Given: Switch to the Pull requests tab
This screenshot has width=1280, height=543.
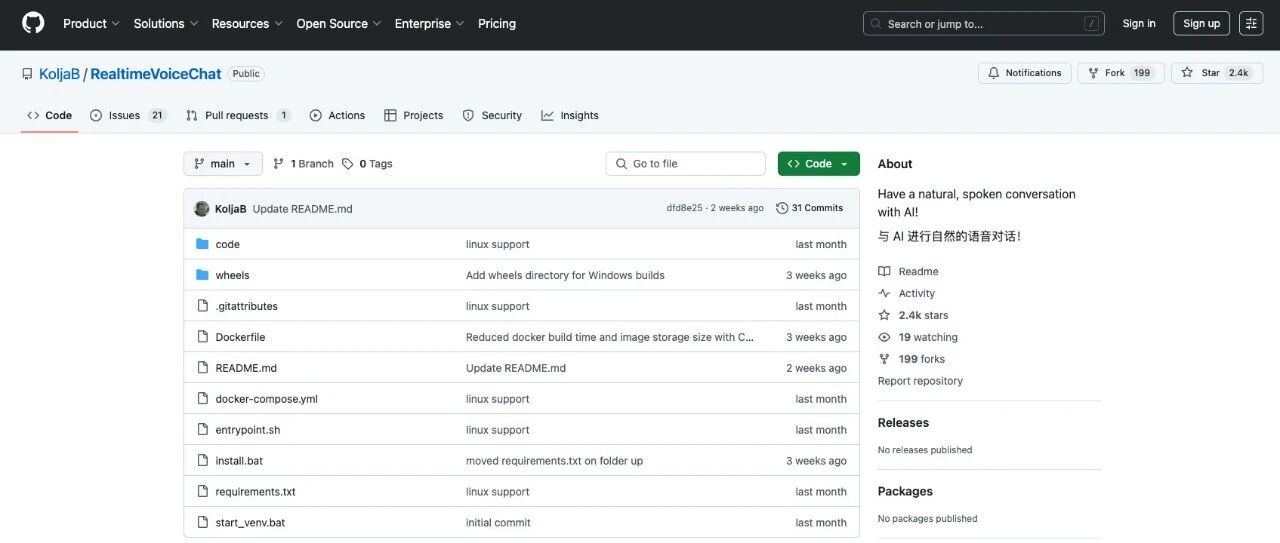Looking at the screenshot, I should (238, 116).
